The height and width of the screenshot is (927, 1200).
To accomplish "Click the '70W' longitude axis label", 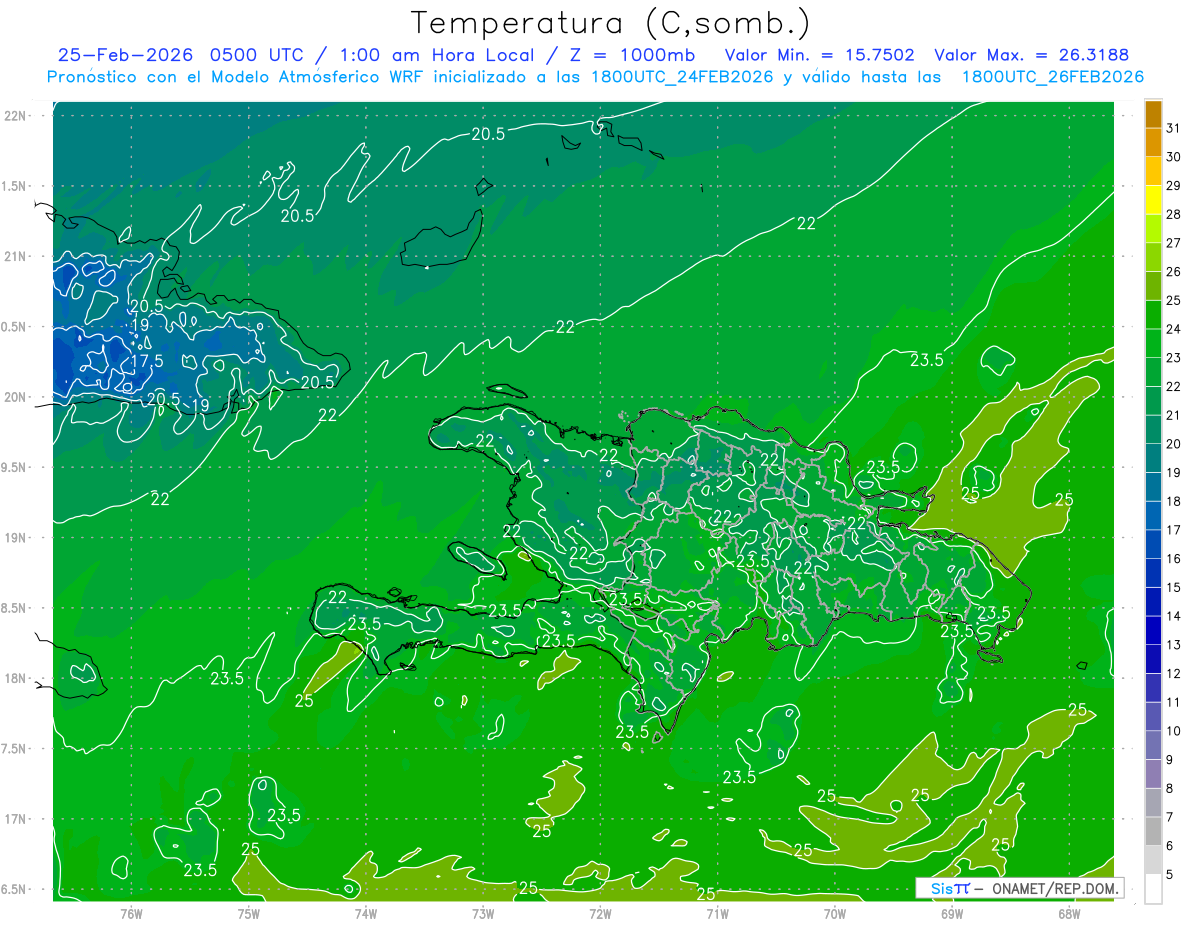I will (x=835, y=913).
